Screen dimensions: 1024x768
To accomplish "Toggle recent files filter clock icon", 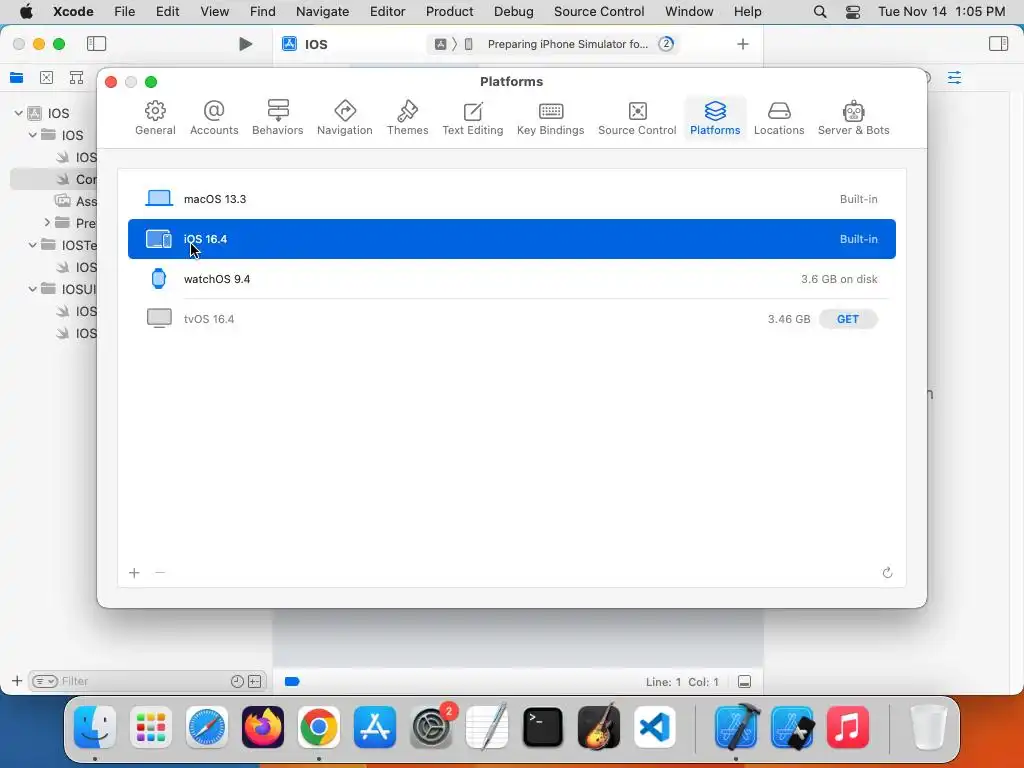I will 237,681.
